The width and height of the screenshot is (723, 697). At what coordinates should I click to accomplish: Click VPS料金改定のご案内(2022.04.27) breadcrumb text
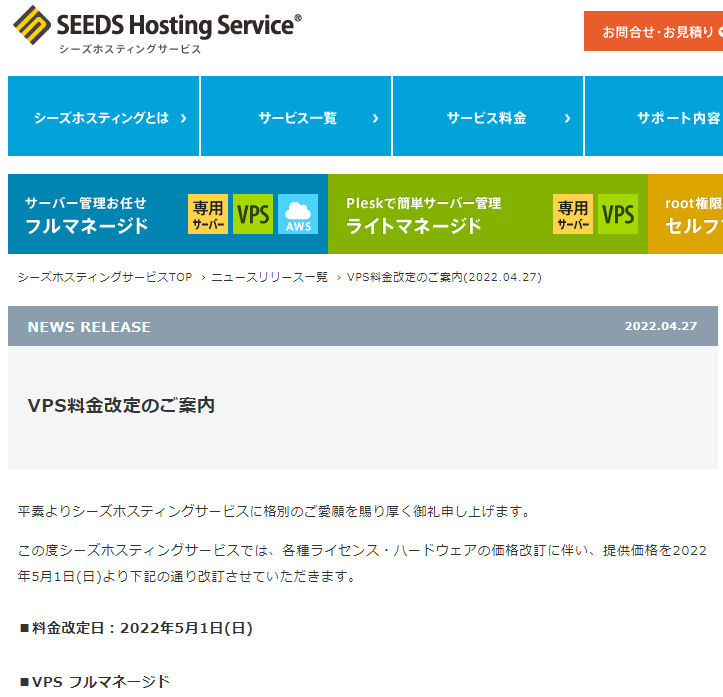coord(444,277)
